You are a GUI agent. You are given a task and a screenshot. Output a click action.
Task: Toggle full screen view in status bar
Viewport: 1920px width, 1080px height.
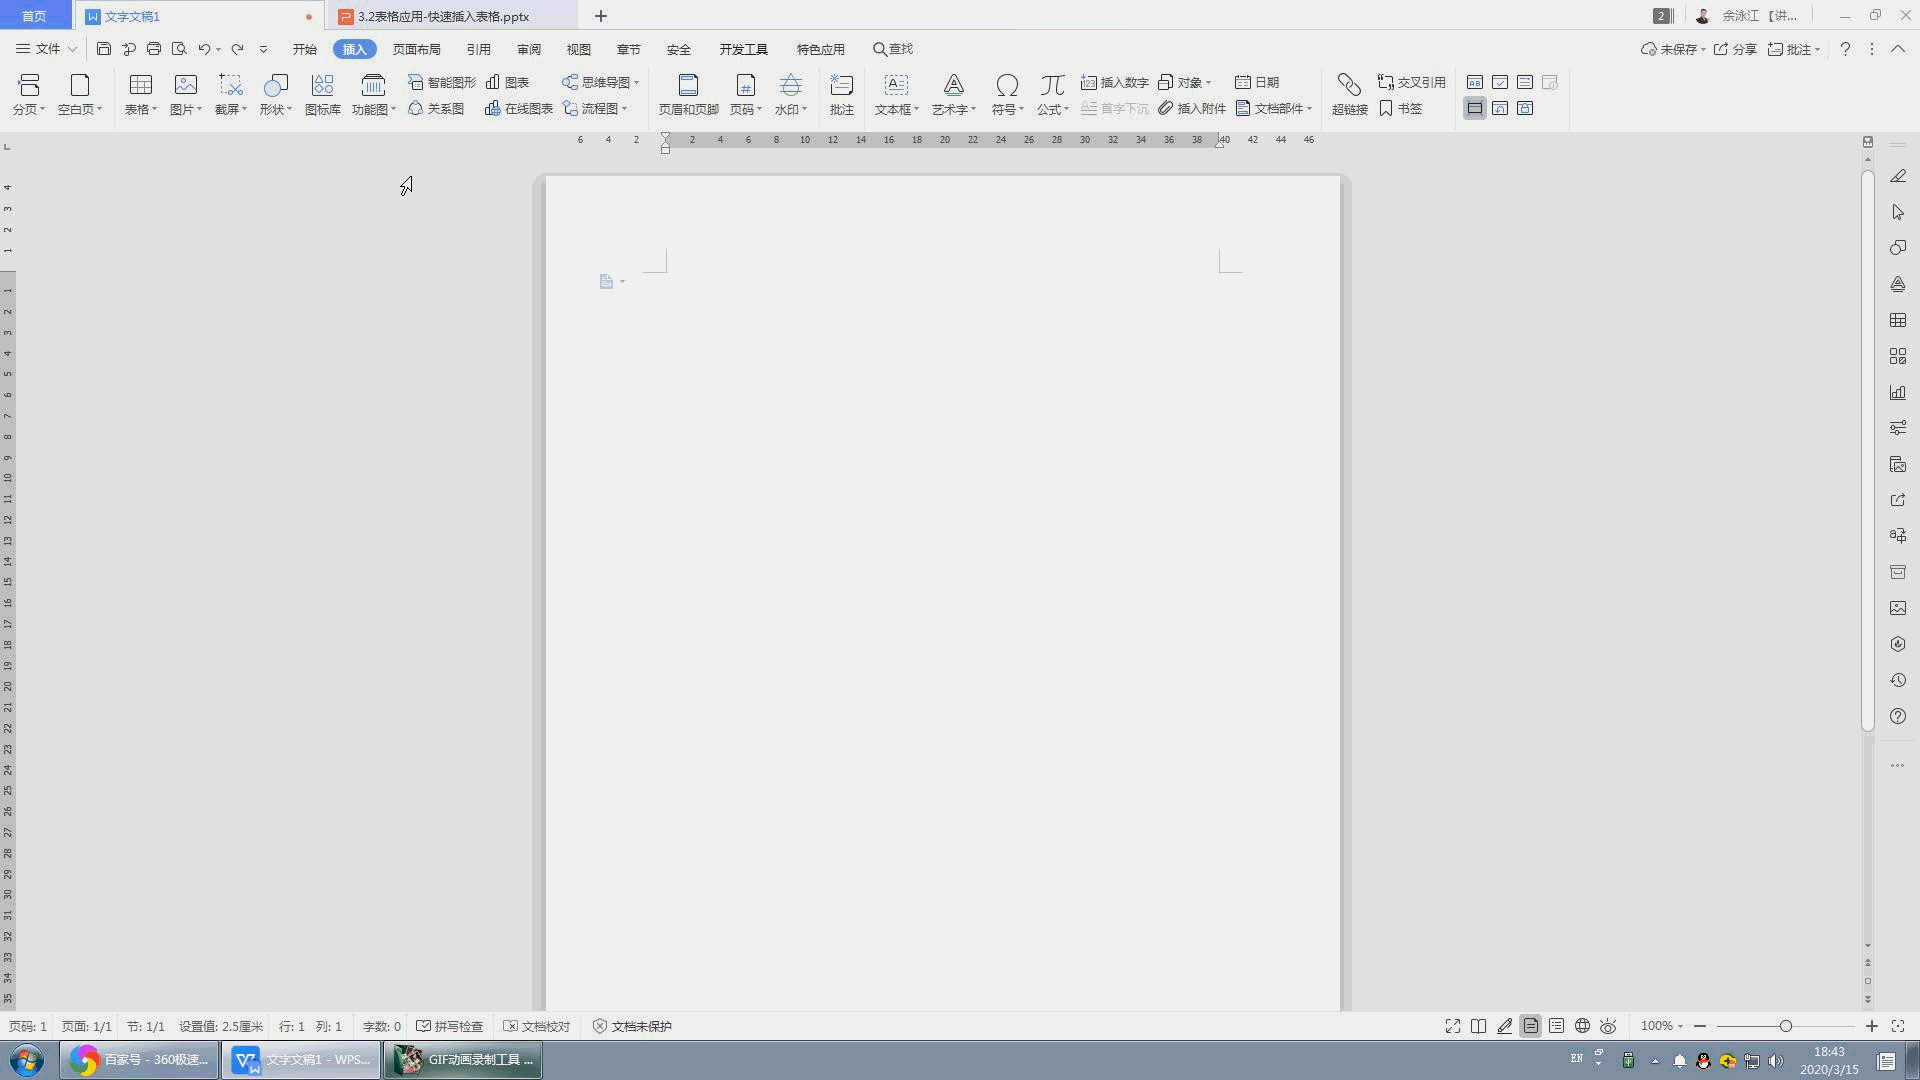point(1452,1026)
